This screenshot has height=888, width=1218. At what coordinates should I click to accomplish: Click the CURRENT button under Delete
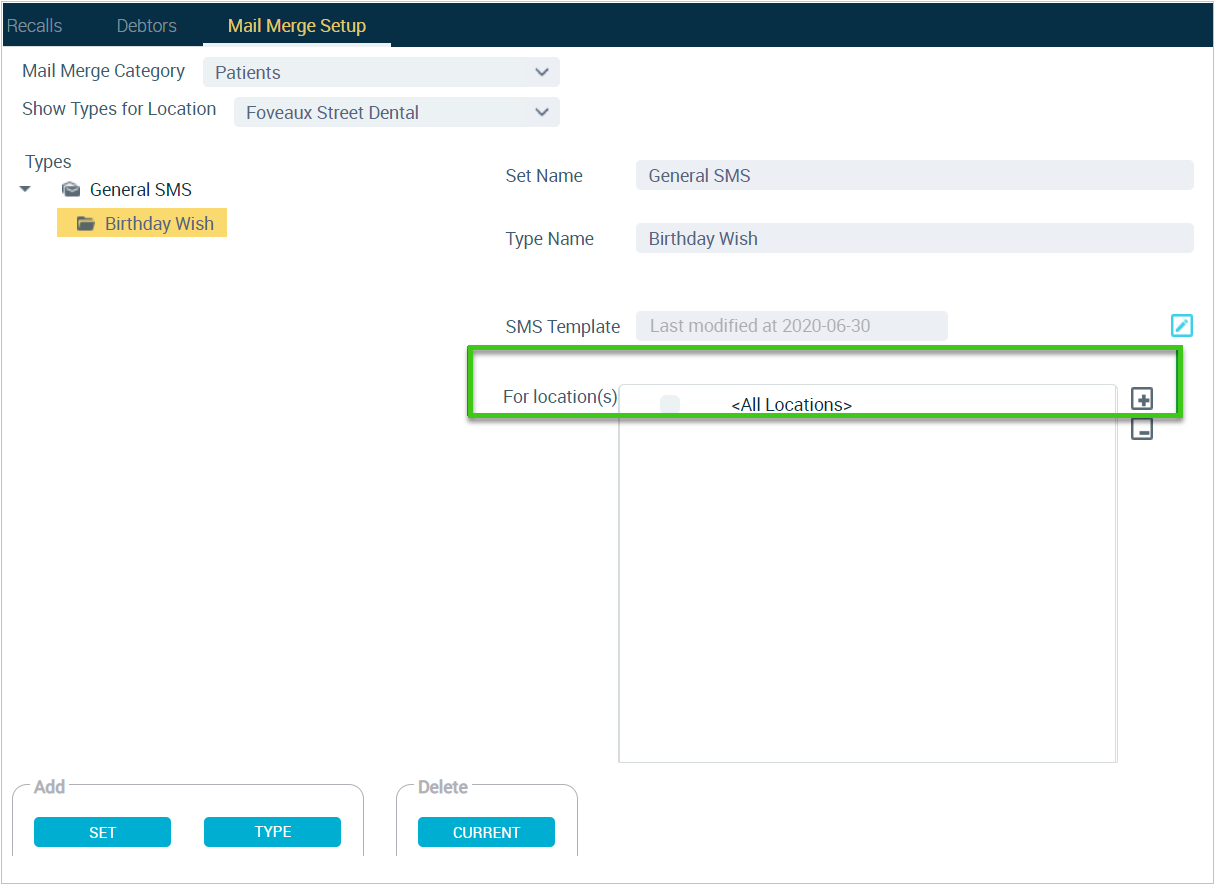coord(486,832)
